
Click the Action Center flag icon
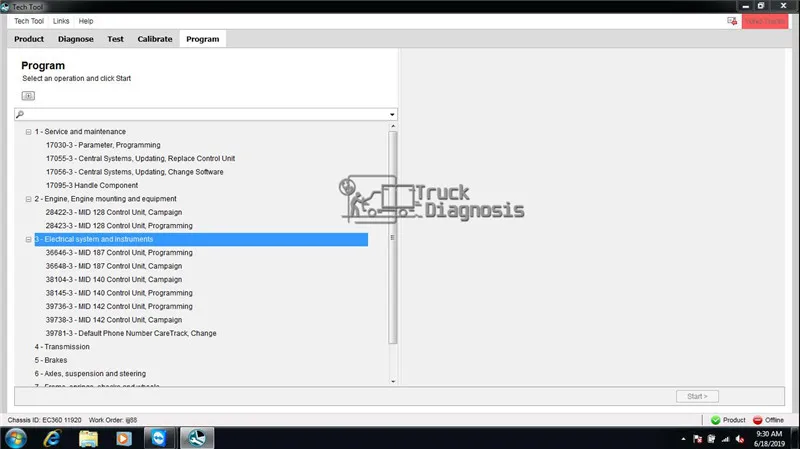697,439
